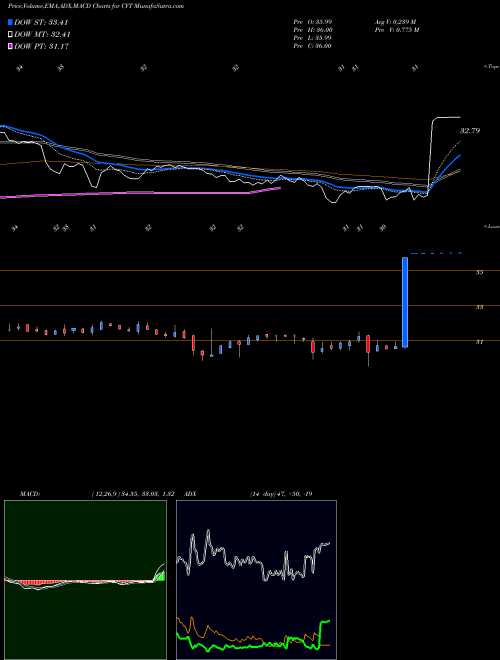Open the MACD indicator chart panel
This screenshot has height=660, width=500.
tap(85, 580)
